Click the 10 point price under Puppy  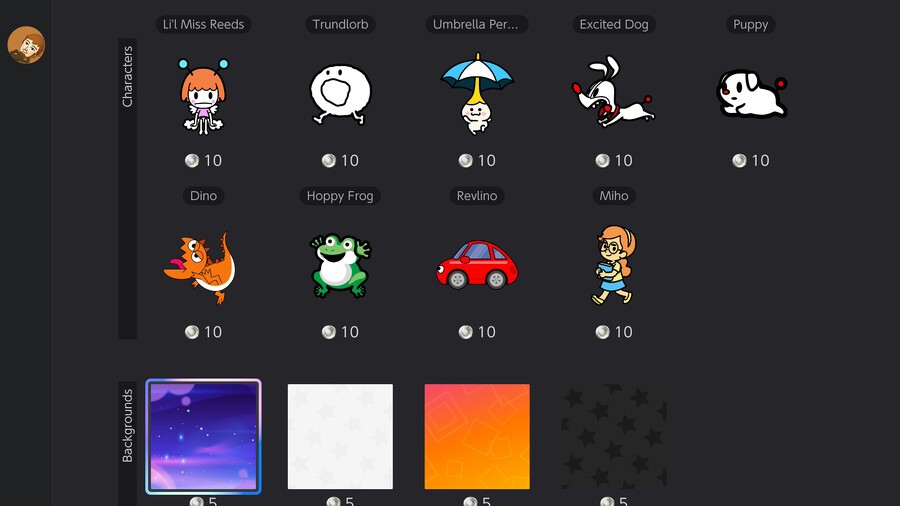point(751,160)
